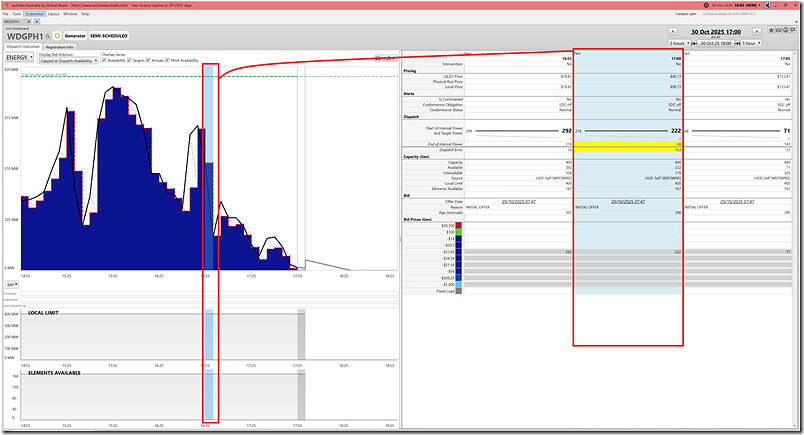Open the 1 hour look-ahead dropdown

pos(751,44)
